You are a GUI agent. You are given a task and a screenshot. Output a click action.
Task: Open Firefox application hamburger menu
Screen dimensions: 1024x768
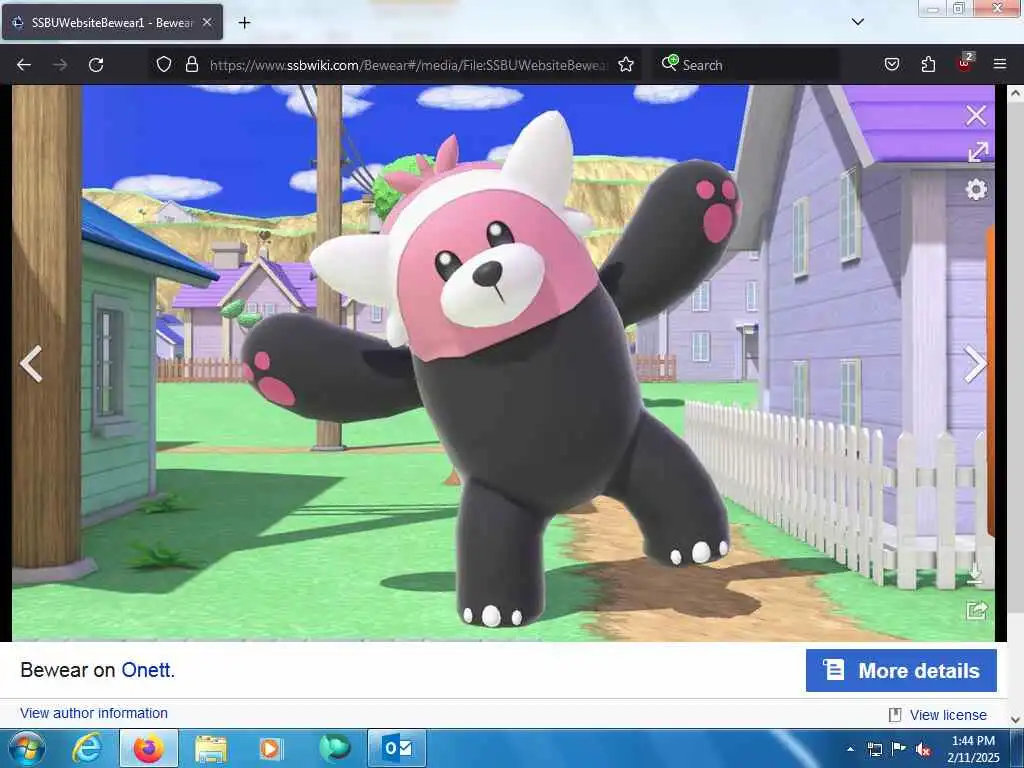[1000, 64]
